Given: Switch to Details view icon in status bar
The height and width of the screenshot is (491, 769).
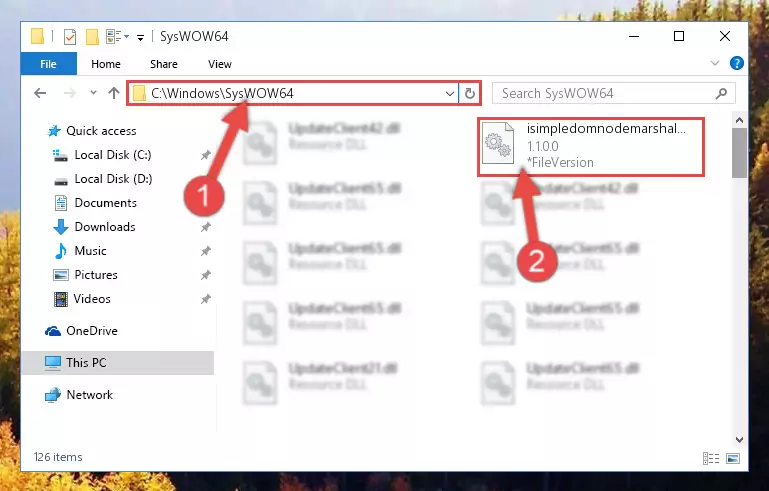Looking at the screenshot, I should pyautogui.click(x=711, y=458).
